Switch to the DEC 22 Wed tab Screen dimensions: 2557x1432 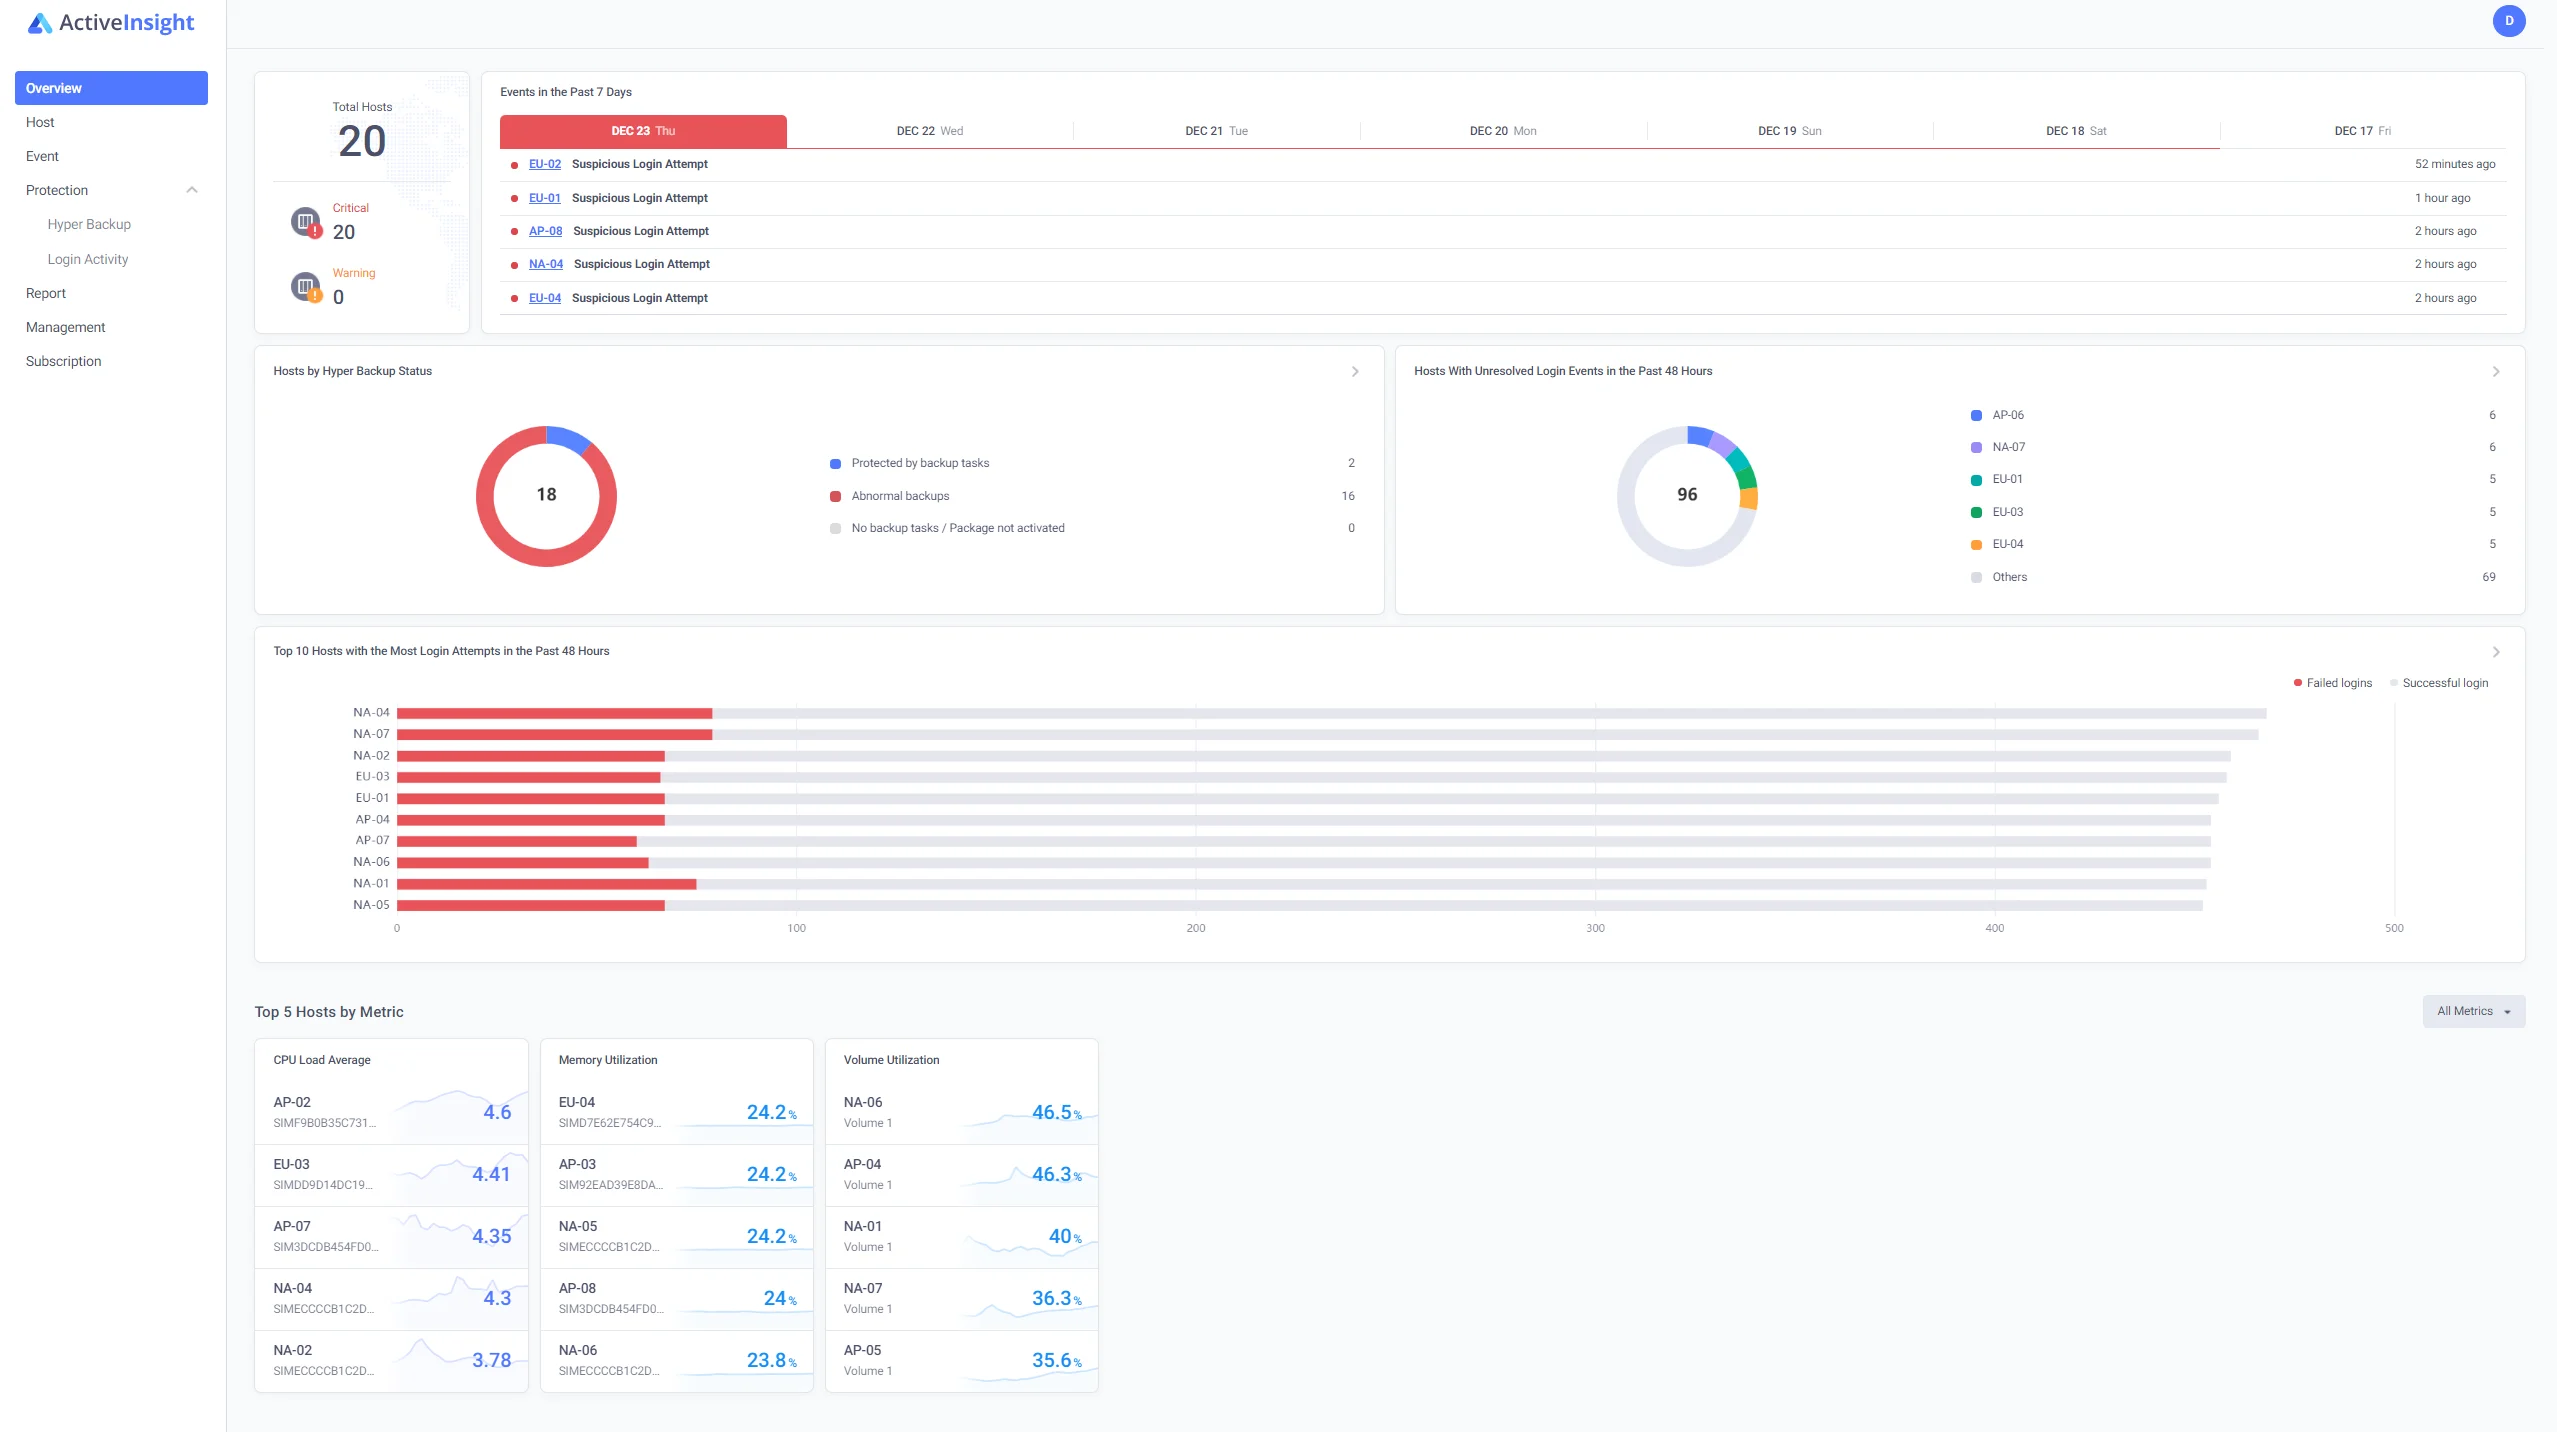pos(929,131)
